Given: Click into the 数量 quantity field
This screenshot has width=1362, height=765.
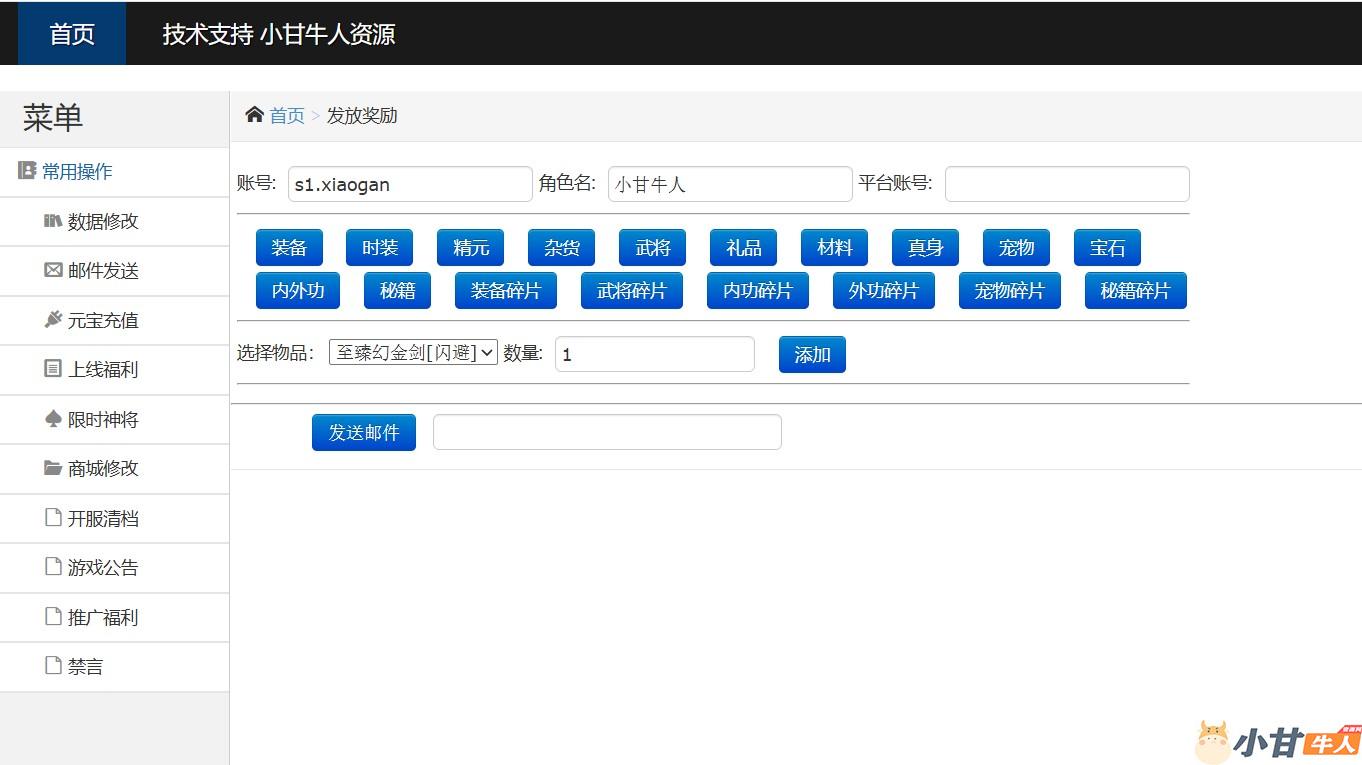Looking at the screenshot, I should [654, 354].
